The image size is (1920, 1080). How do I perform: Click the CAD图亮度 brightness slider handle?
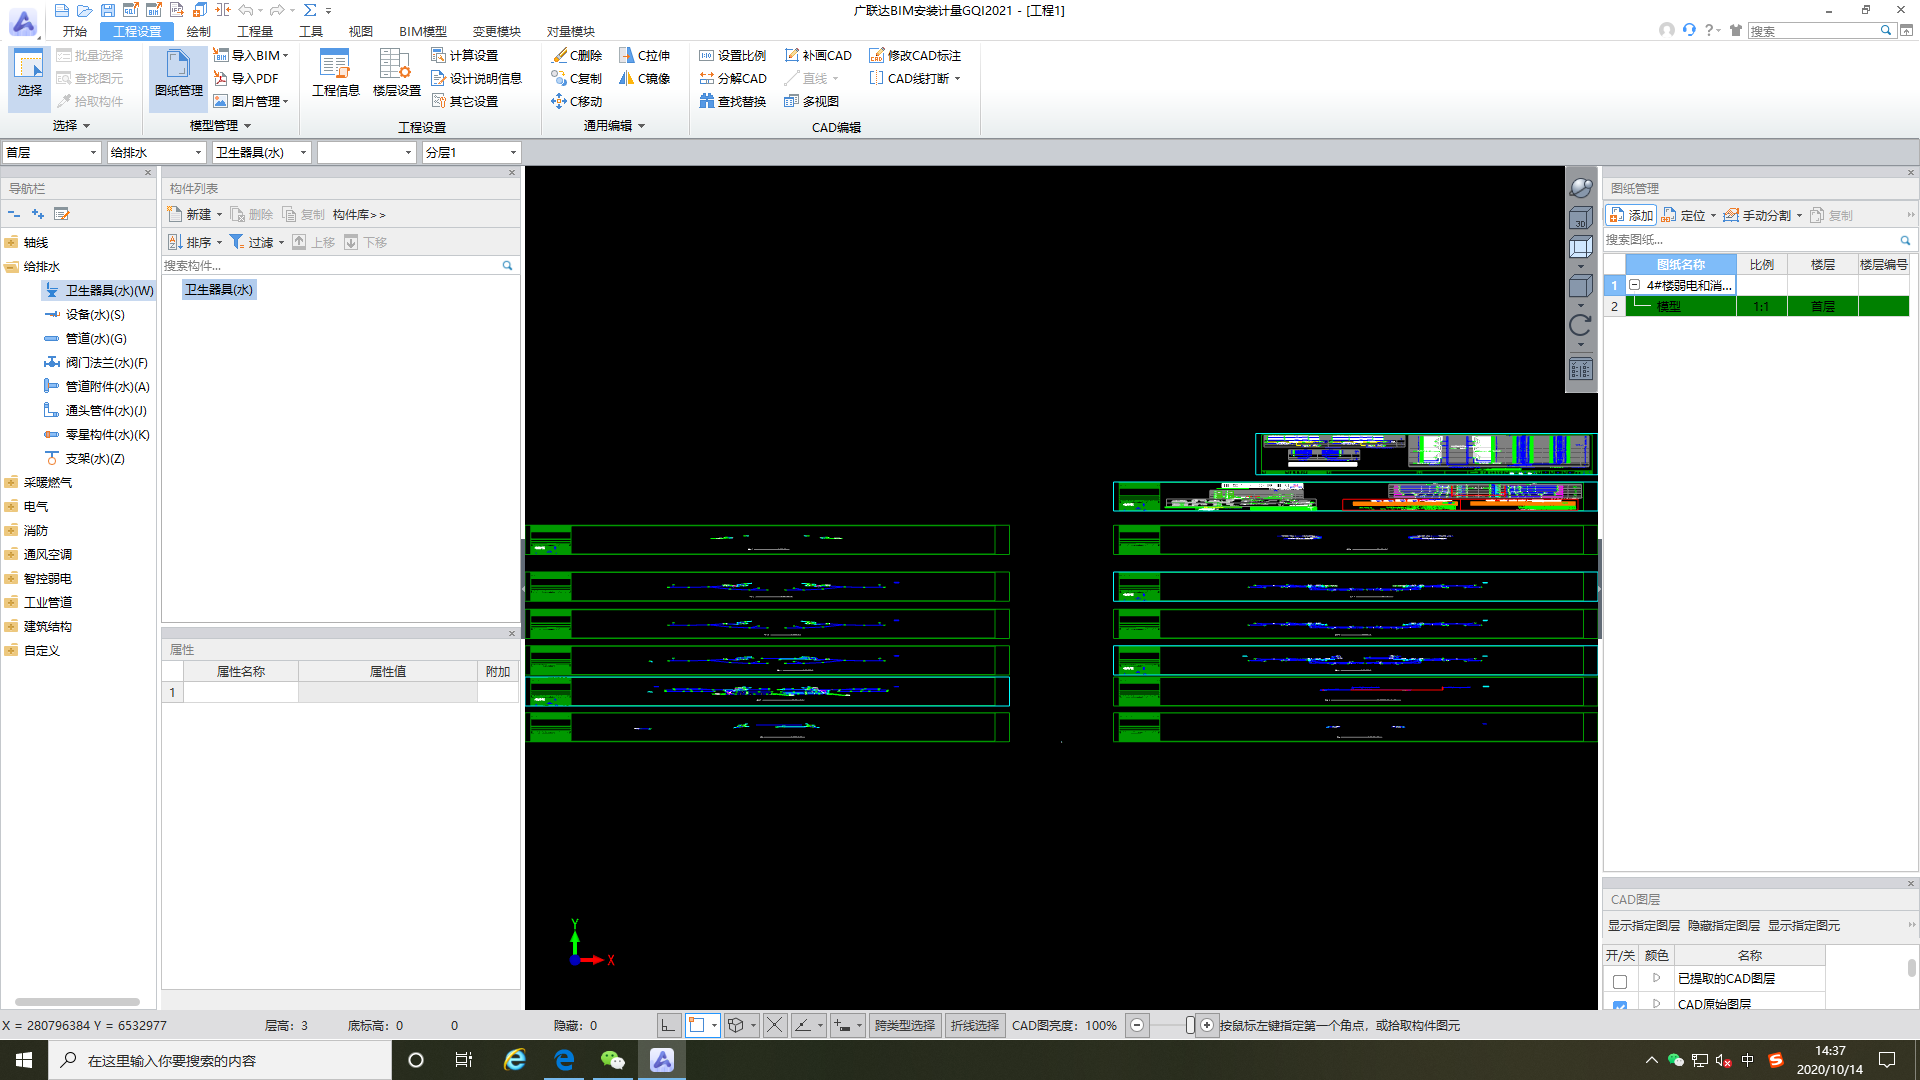point(1190,1025)
